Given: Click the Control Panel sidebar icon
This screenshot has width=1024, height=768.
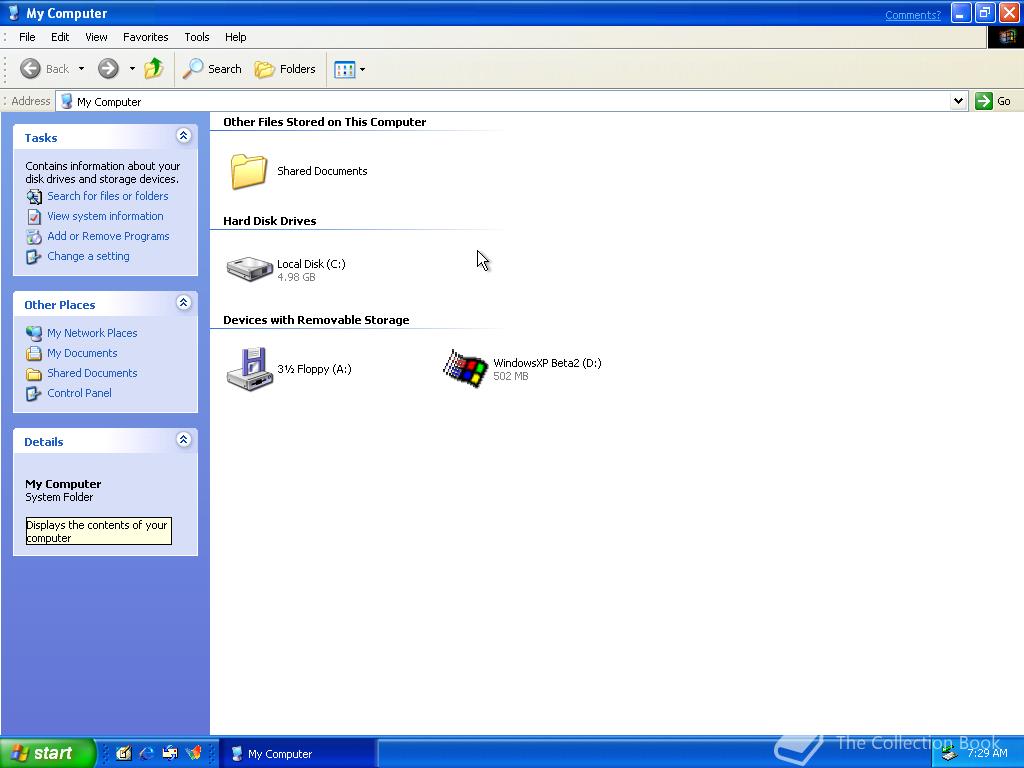Looking at the screenshot, I should (x=34, y=394).
